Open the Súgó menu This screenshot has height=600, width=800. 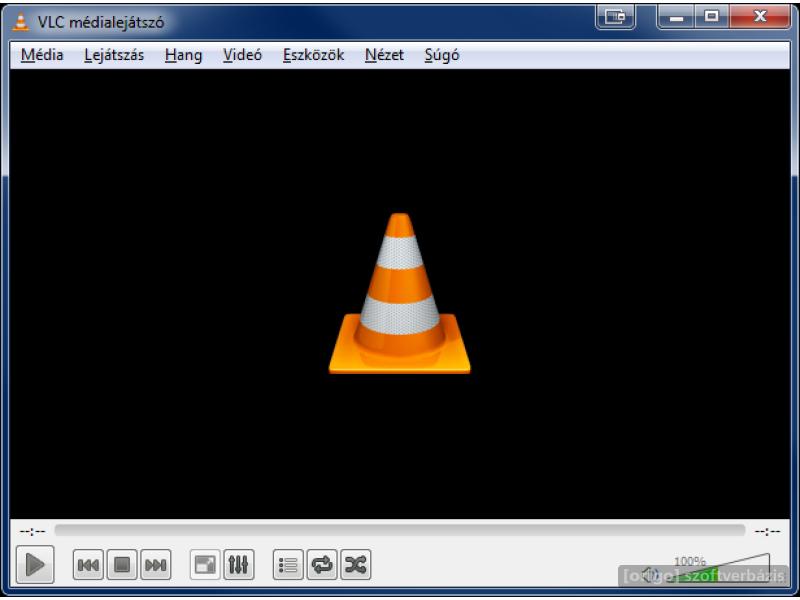coord(442,55)
